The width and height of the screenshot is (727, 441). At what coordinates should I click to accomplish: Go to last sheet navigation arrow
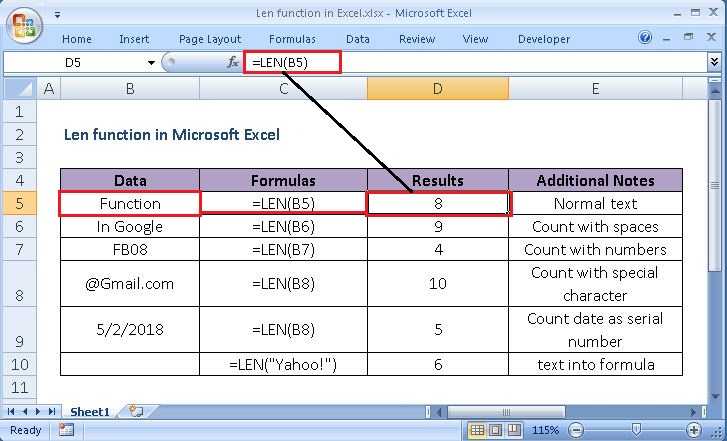tap(51, 411)
